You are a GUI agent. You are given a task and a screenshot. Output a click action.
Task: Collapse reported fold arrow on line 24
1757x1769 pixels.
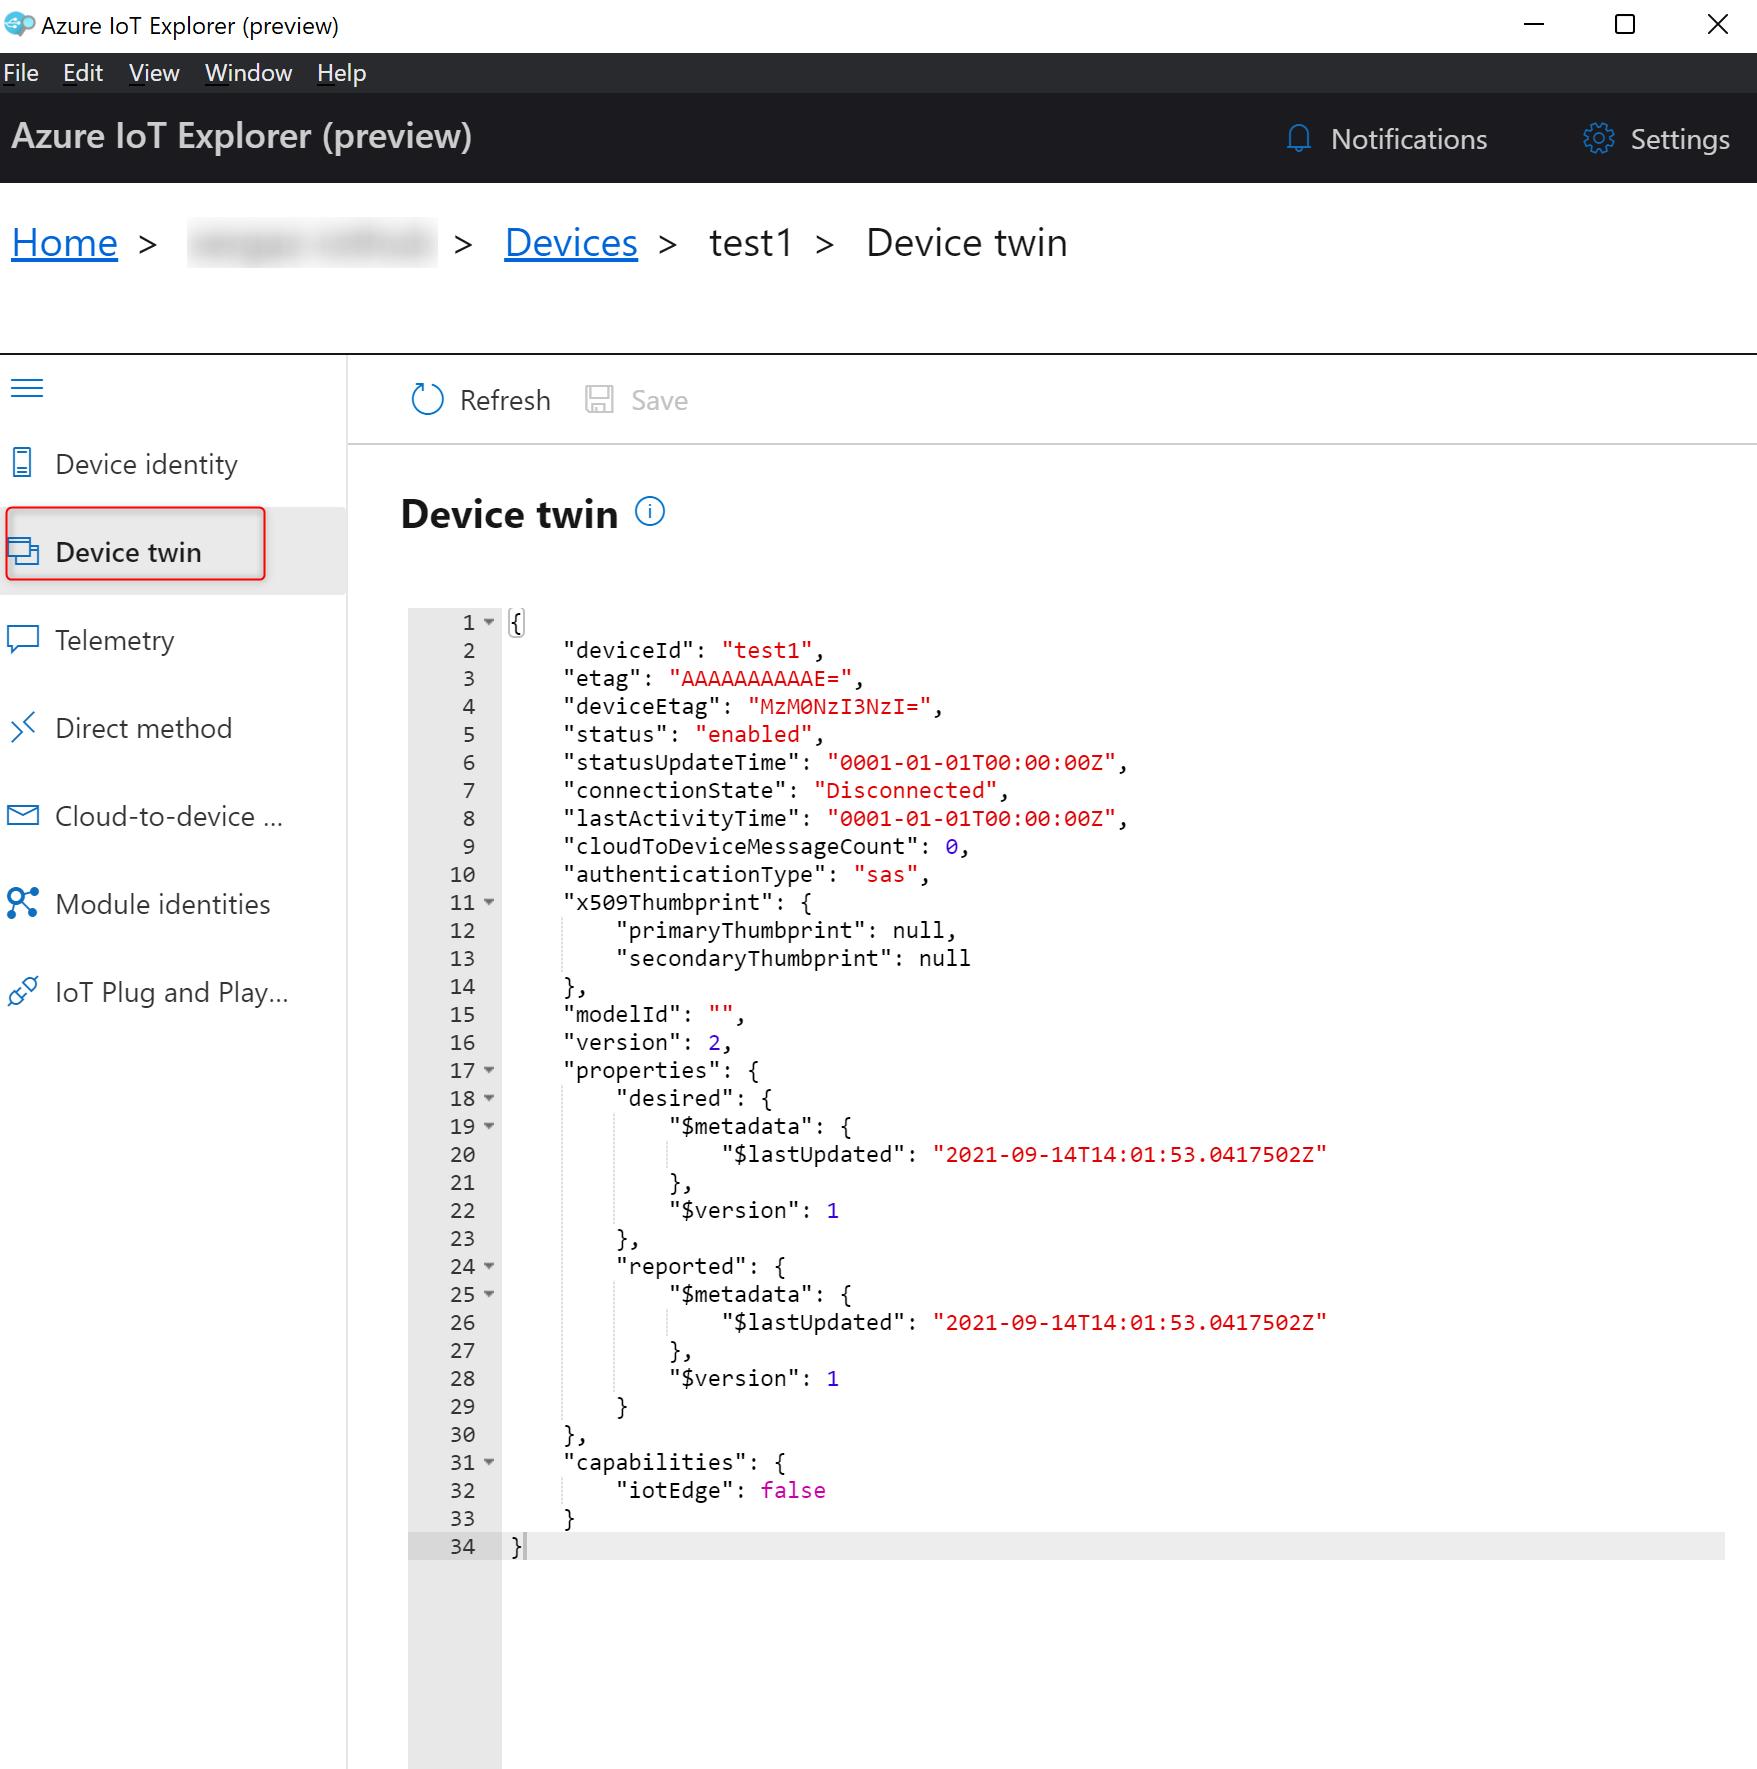(489, 1266)
